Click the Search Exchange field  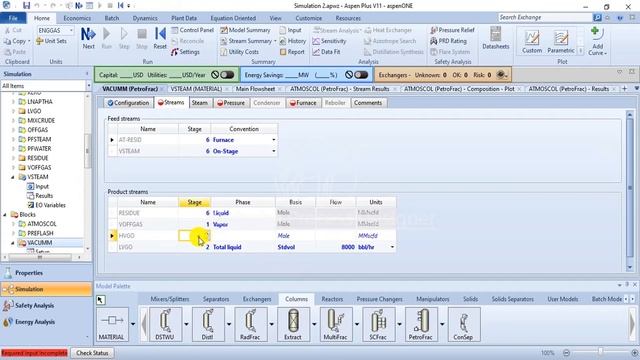pyautogui.click(x=544, y=18)
